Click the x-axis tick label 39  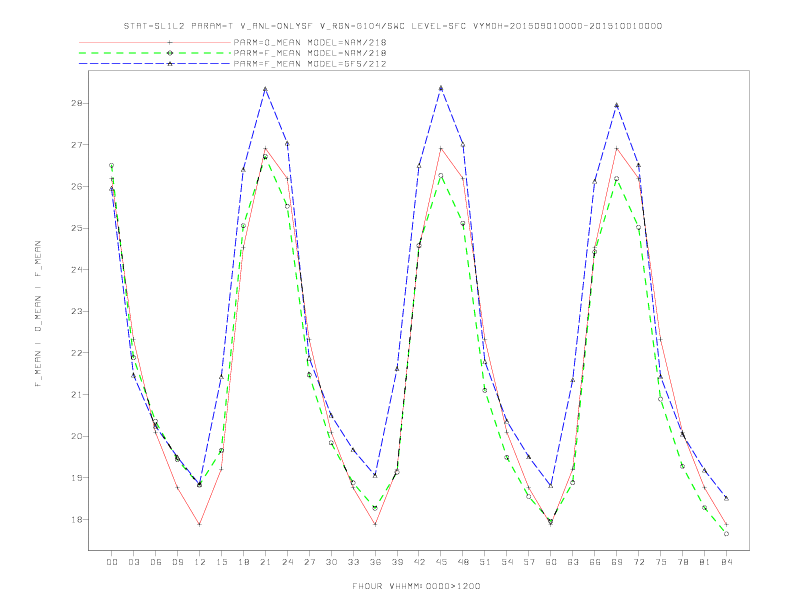(x=397, y=562)
